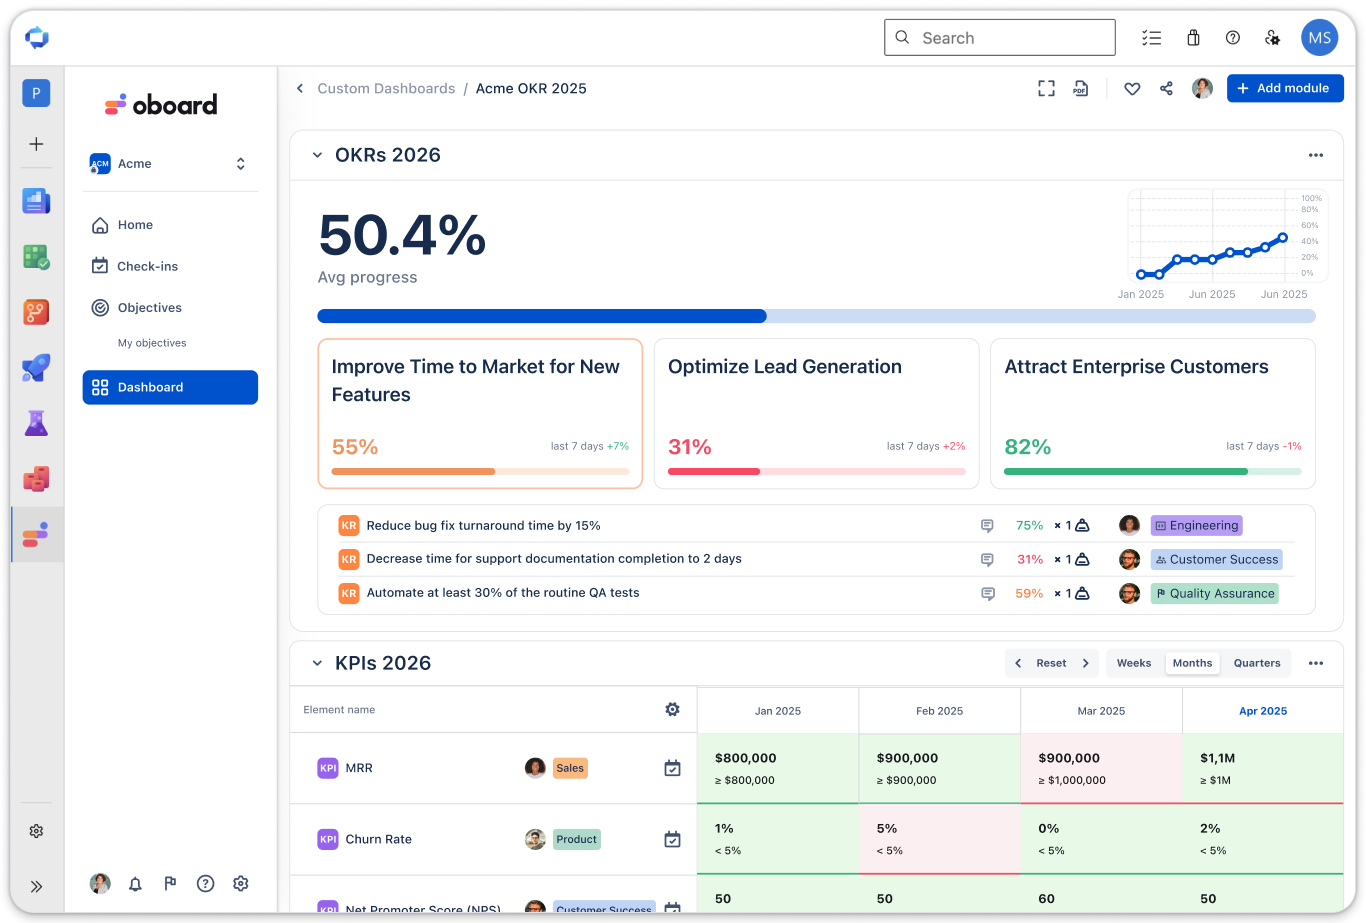Click the MRR Jan 2025 cell $800,000

click(778, 768)
